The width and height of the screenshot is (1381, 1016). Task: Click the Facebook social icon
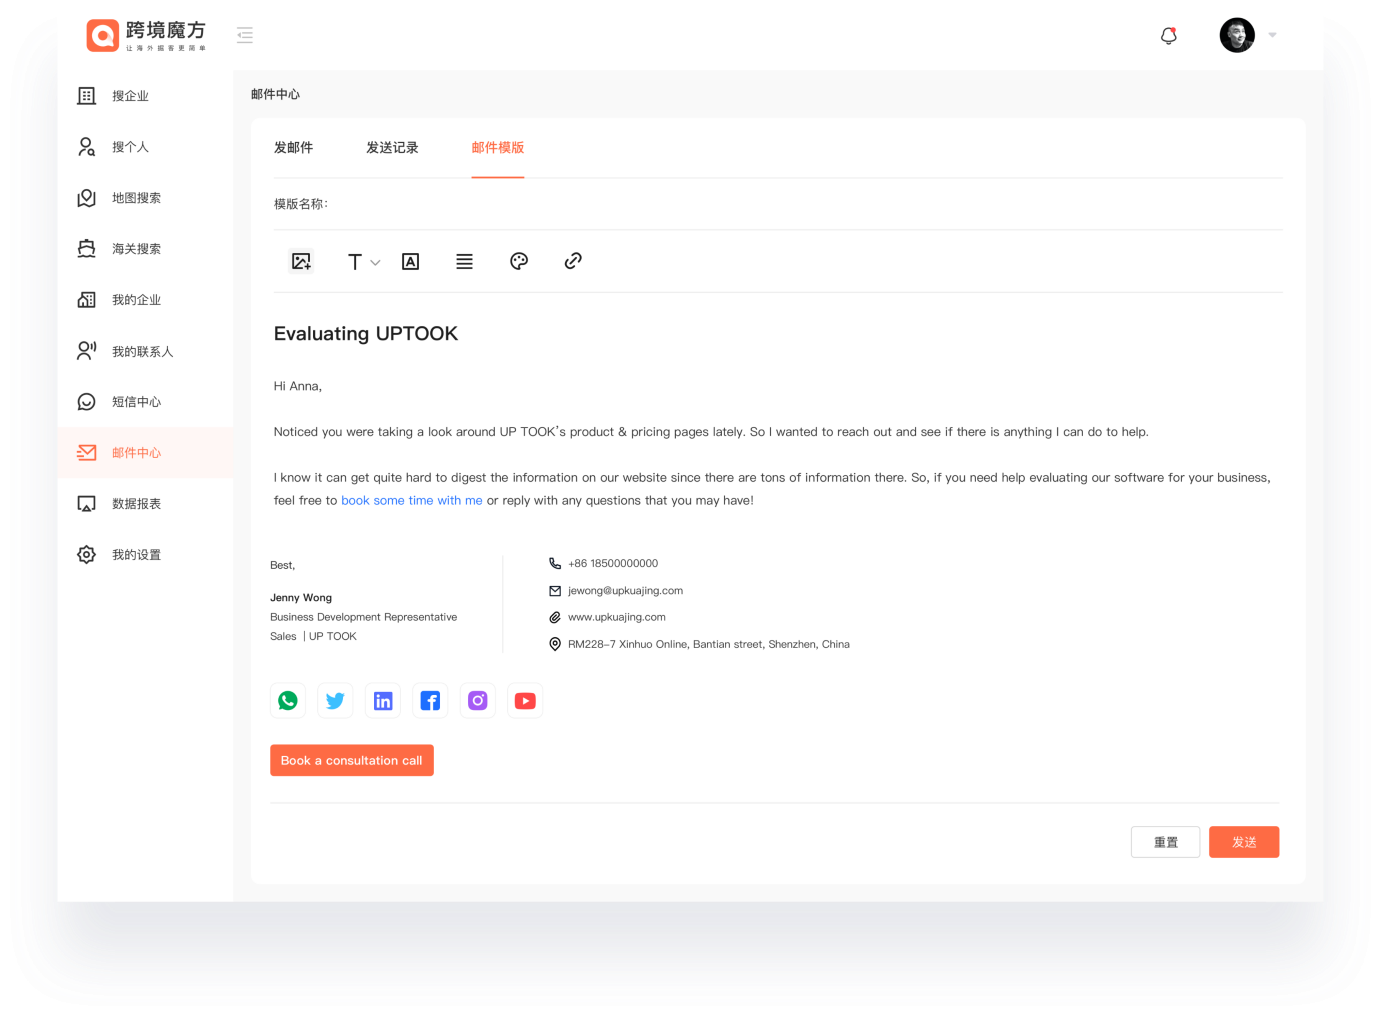click(x=430, y=701)
